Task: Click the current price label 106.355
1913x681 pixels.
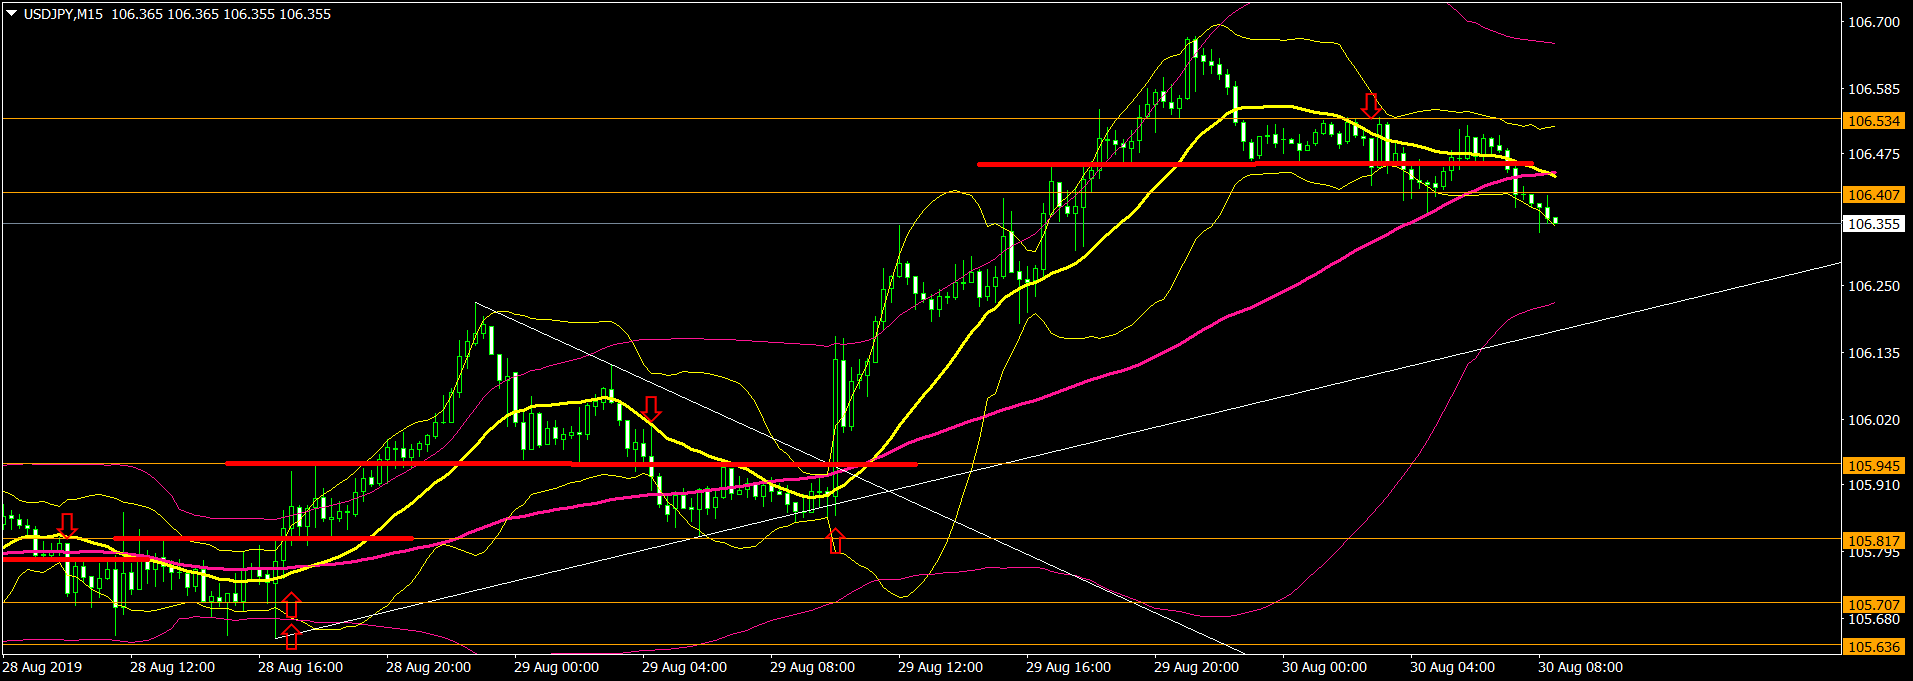Action: (1873, 224)
